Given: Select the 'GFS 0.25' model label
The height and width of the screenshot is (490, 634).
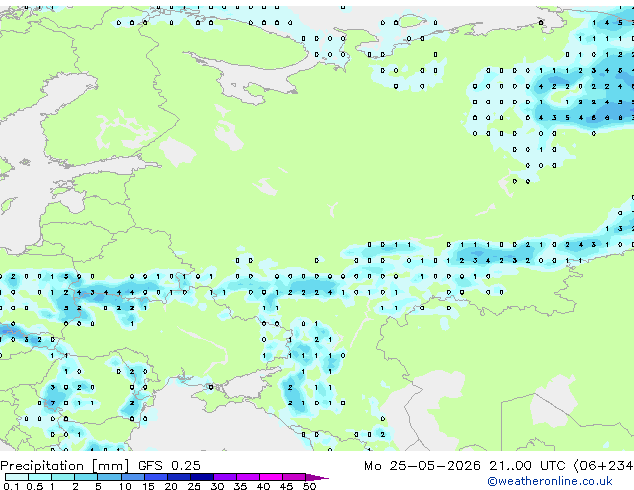Looking at the screenshot, I should coord(169,466).
